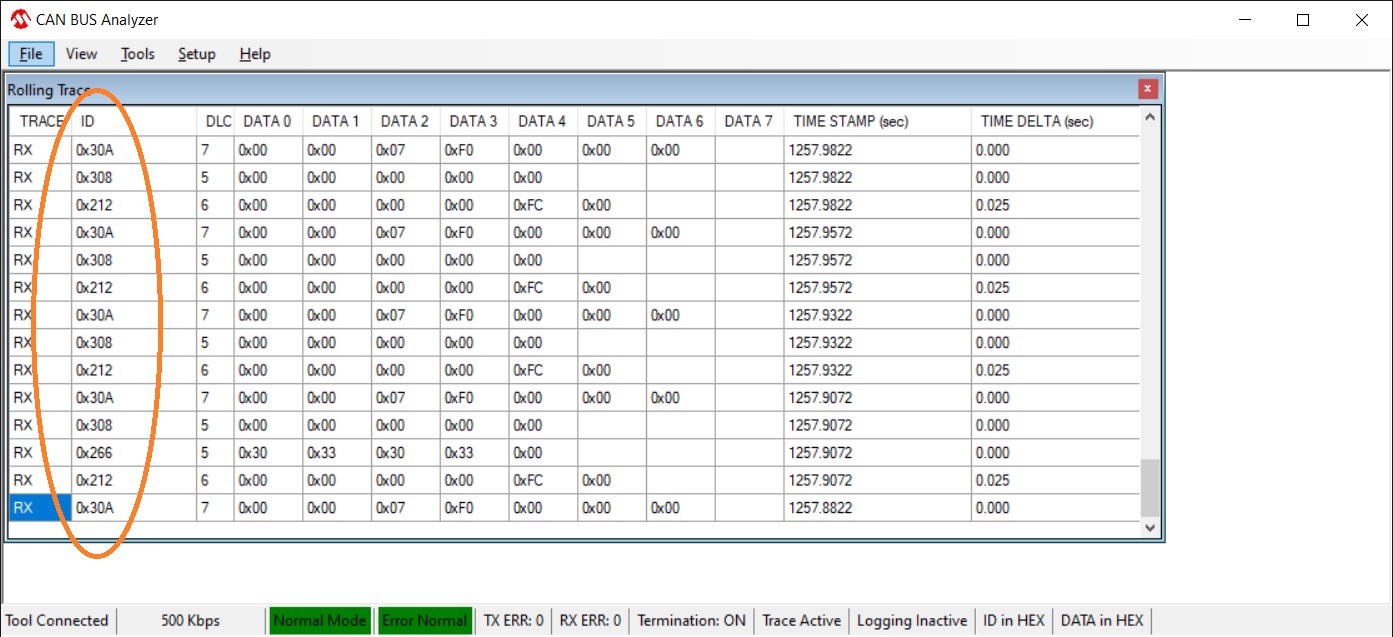Open the Help menu
This screenshot has width=1393, height=637.
(x=255, y=54)
